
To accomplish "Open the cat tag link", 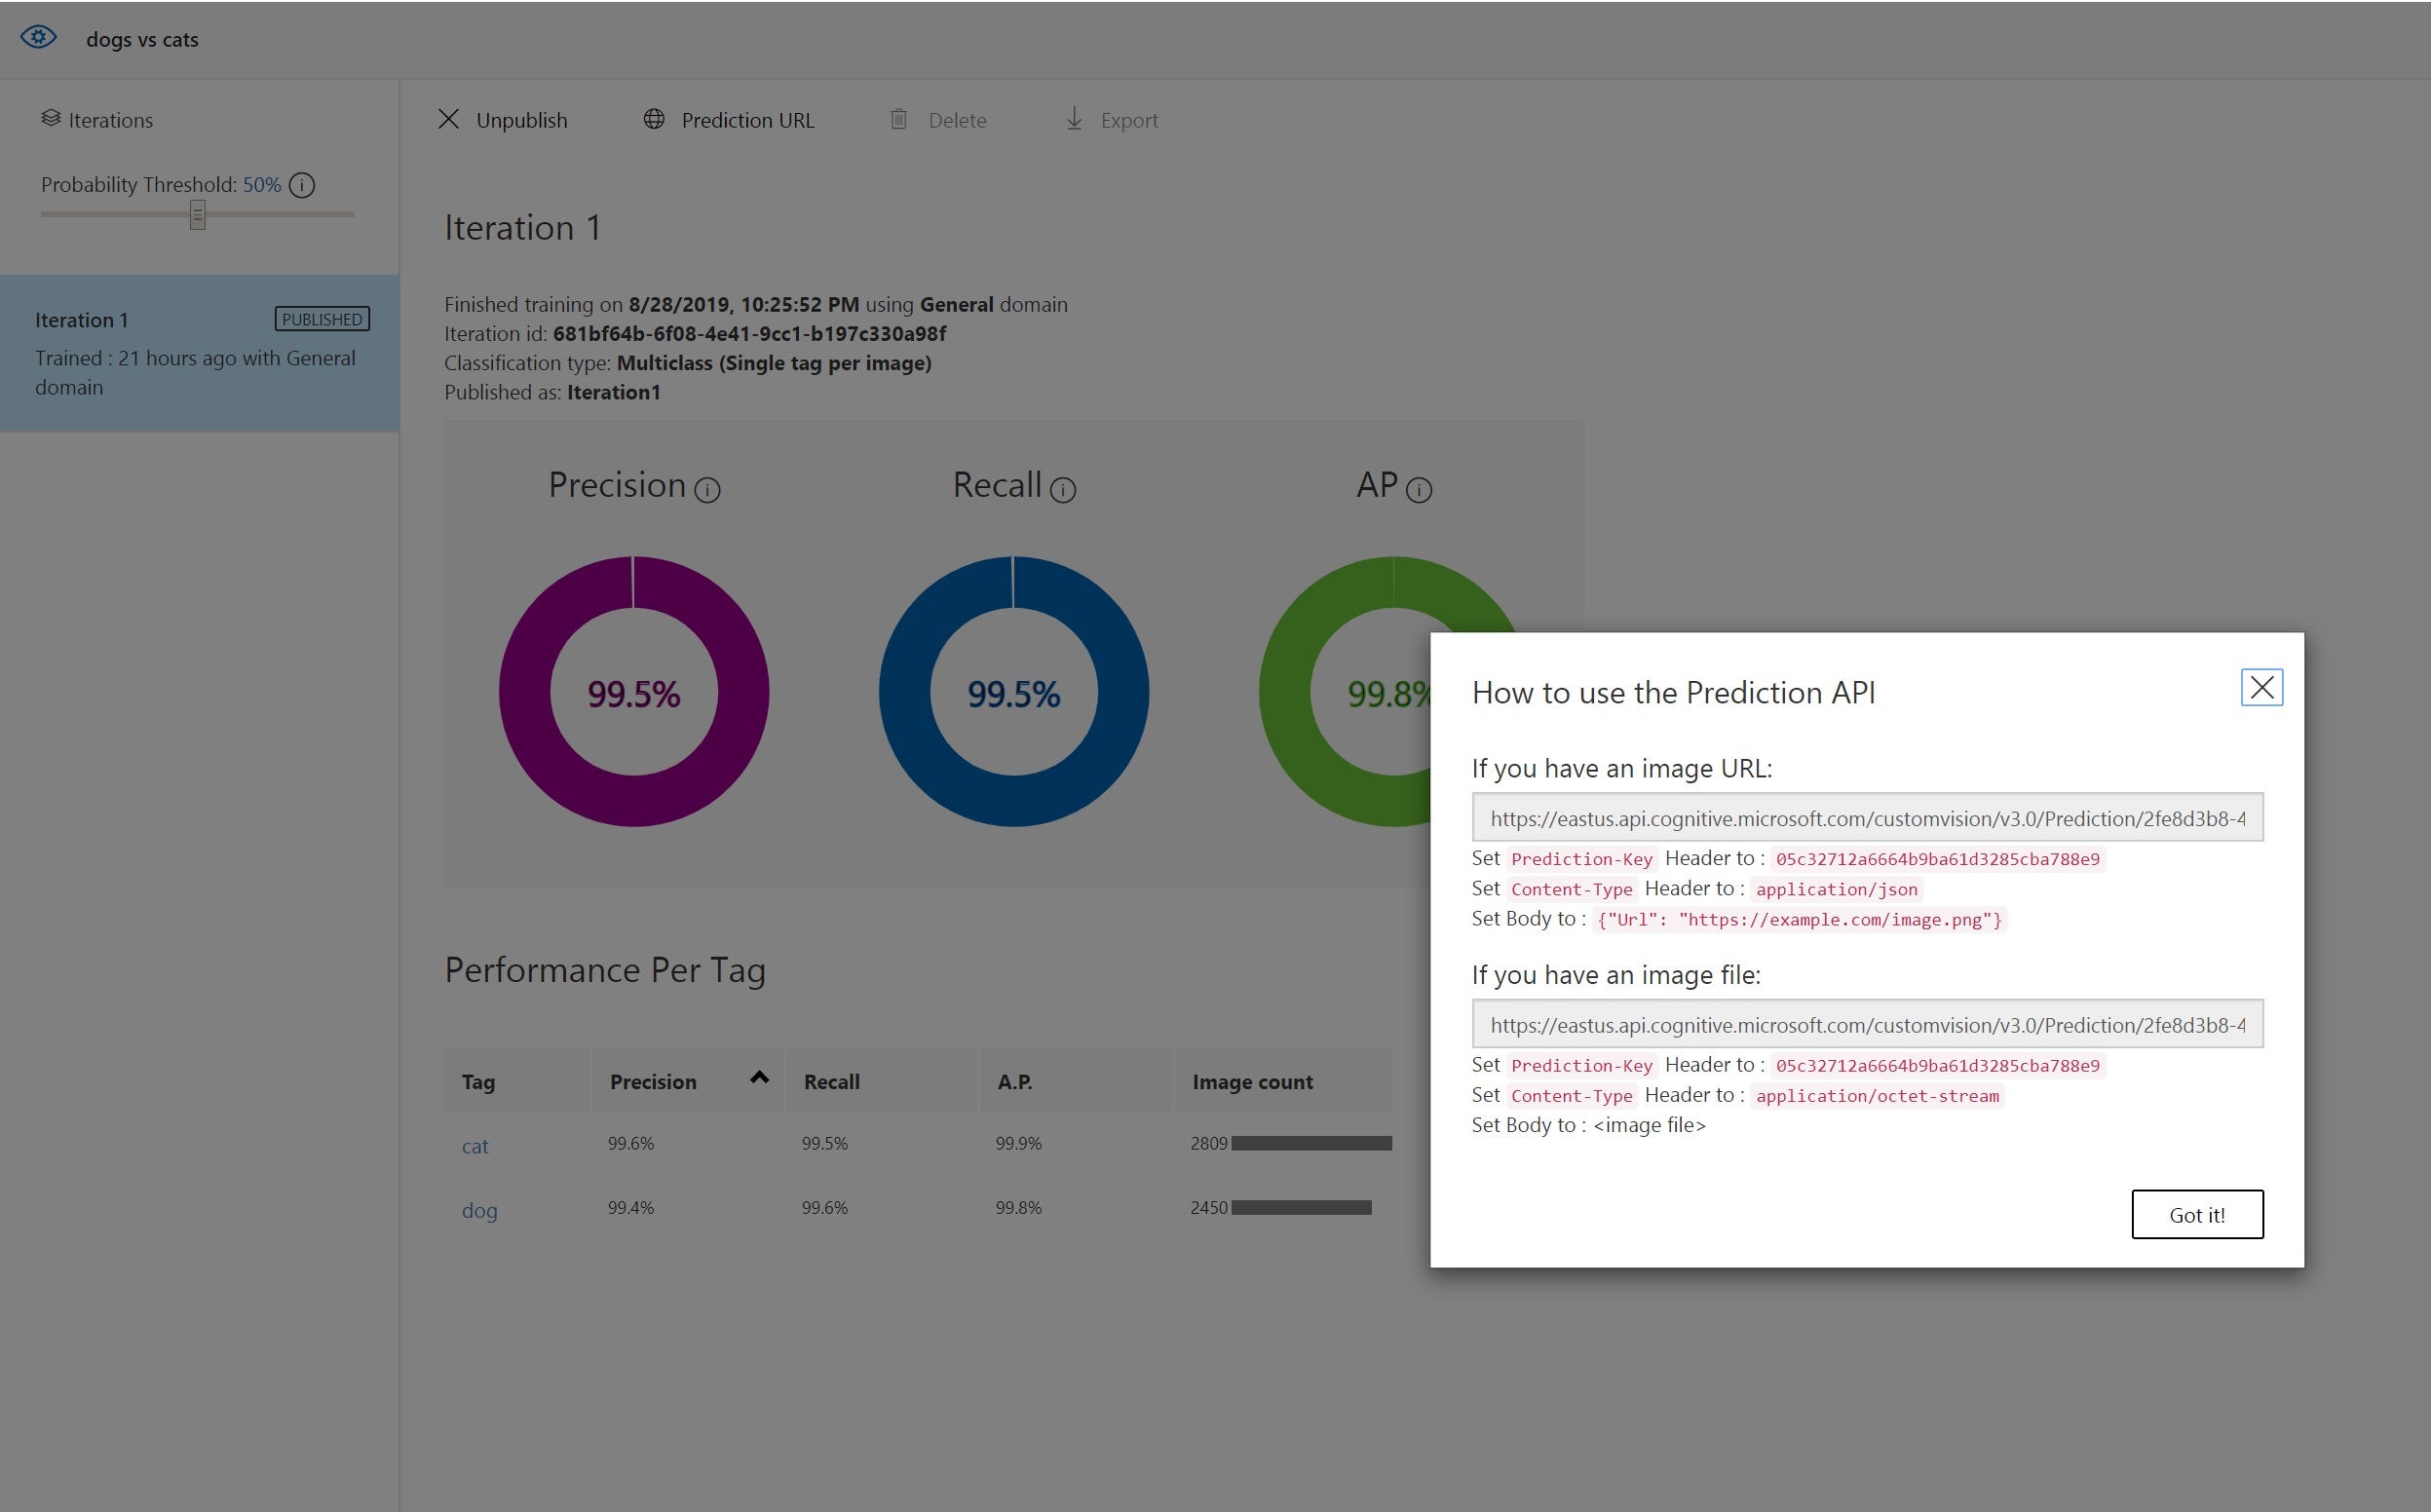I will (475, 1146).
